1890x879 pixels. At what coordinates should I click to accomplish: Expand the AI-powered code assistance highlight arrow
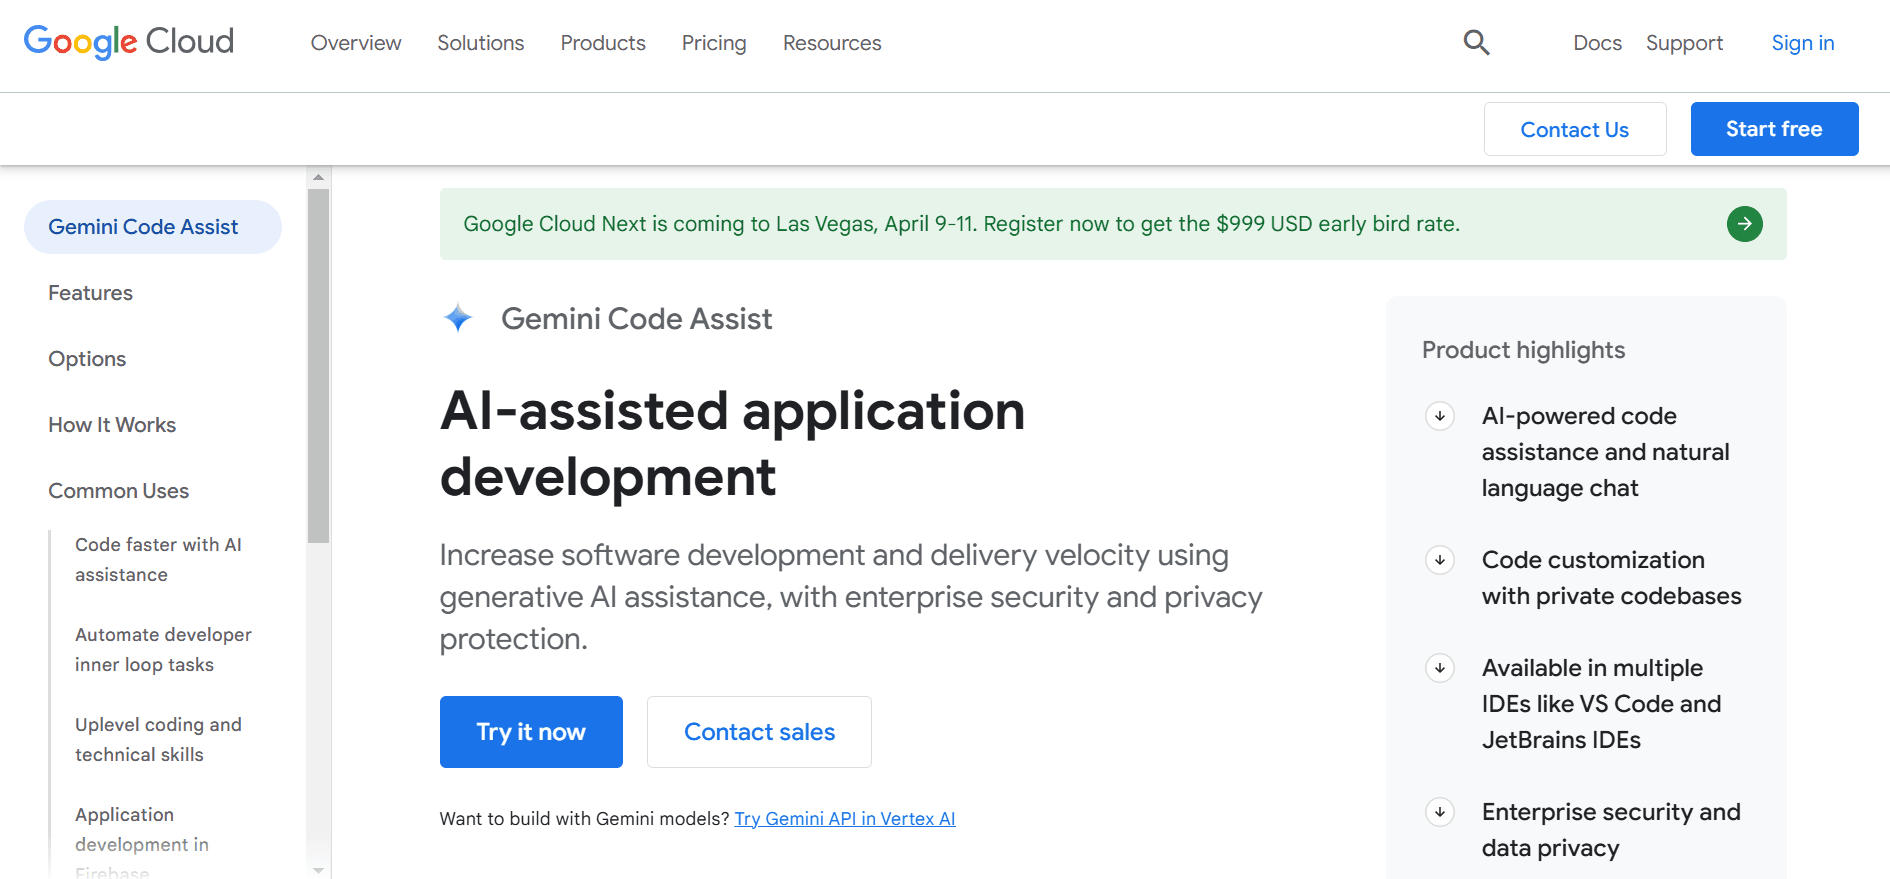tap(1440, 416)
